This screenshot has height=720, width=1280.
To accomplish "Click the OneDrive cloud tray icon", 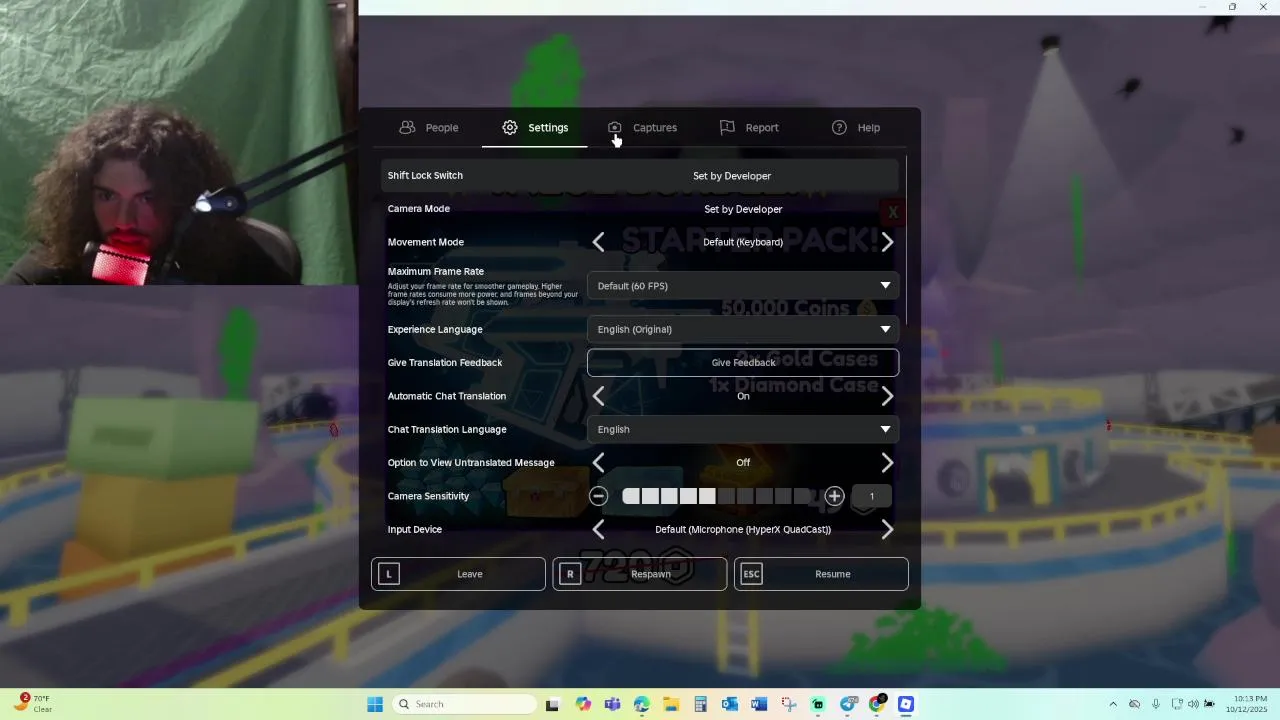I will pyautogui.click(x=1134, y=704).
